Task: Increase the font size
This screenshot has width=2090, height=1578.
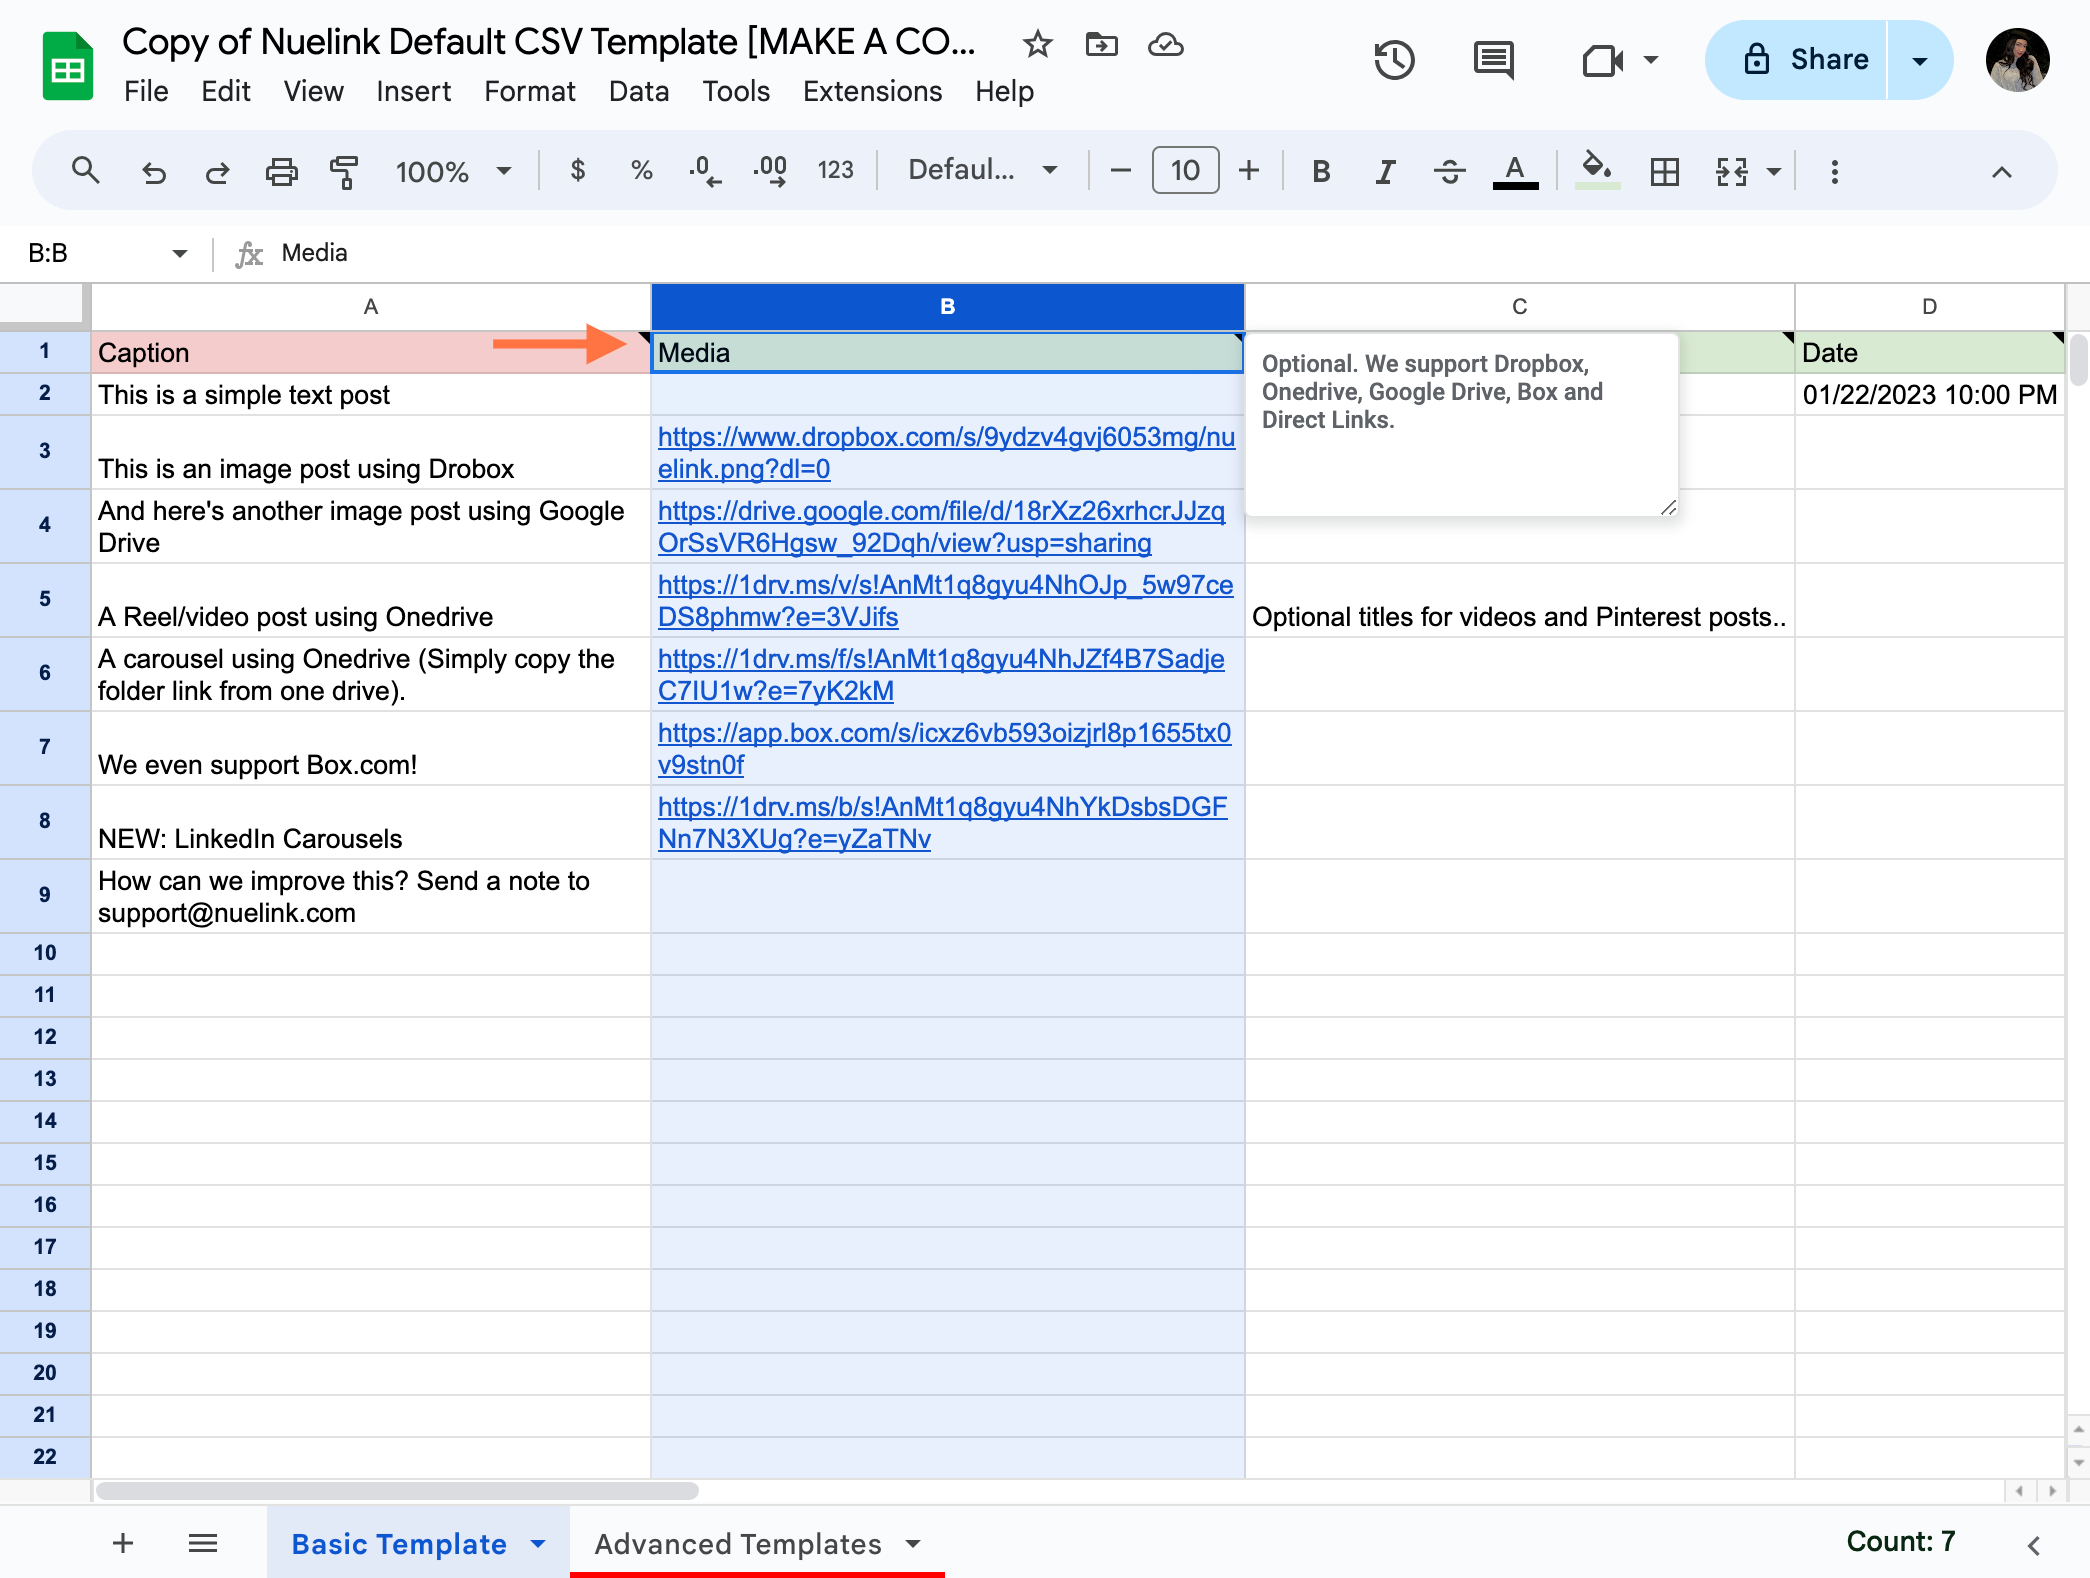Action: pyautogui.click(x=1249, y=171)
